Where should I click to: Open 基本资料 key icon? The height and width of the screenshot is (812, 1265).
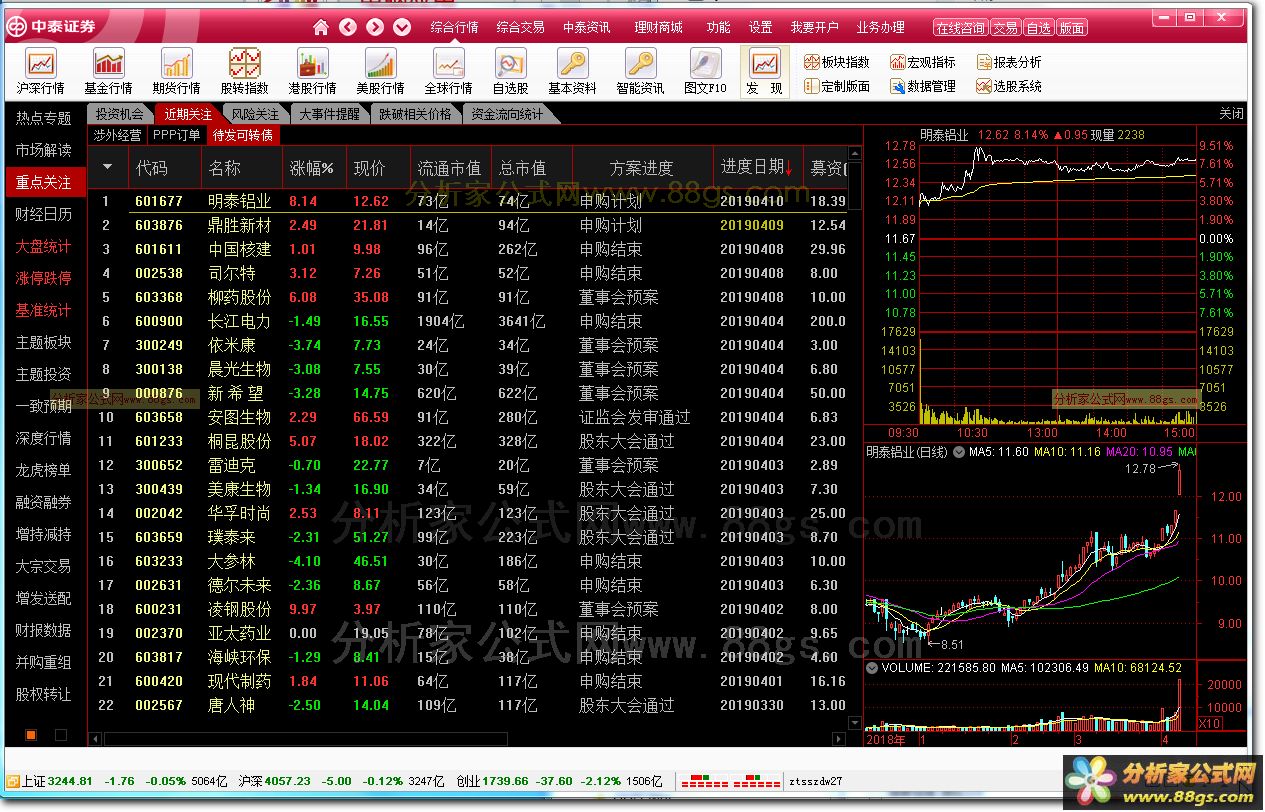[572, 73]
